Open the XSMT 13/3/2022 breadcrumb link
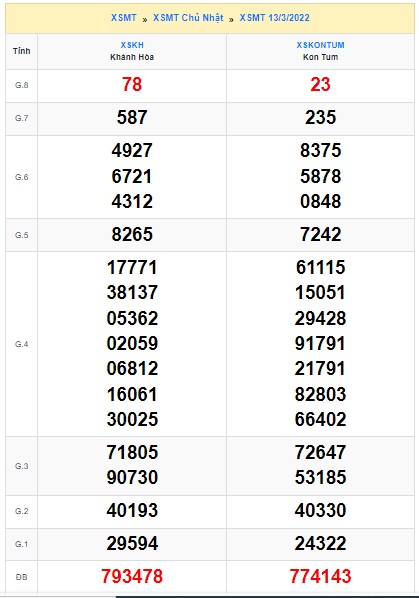 pyautogui.click(x=275, y=18)
